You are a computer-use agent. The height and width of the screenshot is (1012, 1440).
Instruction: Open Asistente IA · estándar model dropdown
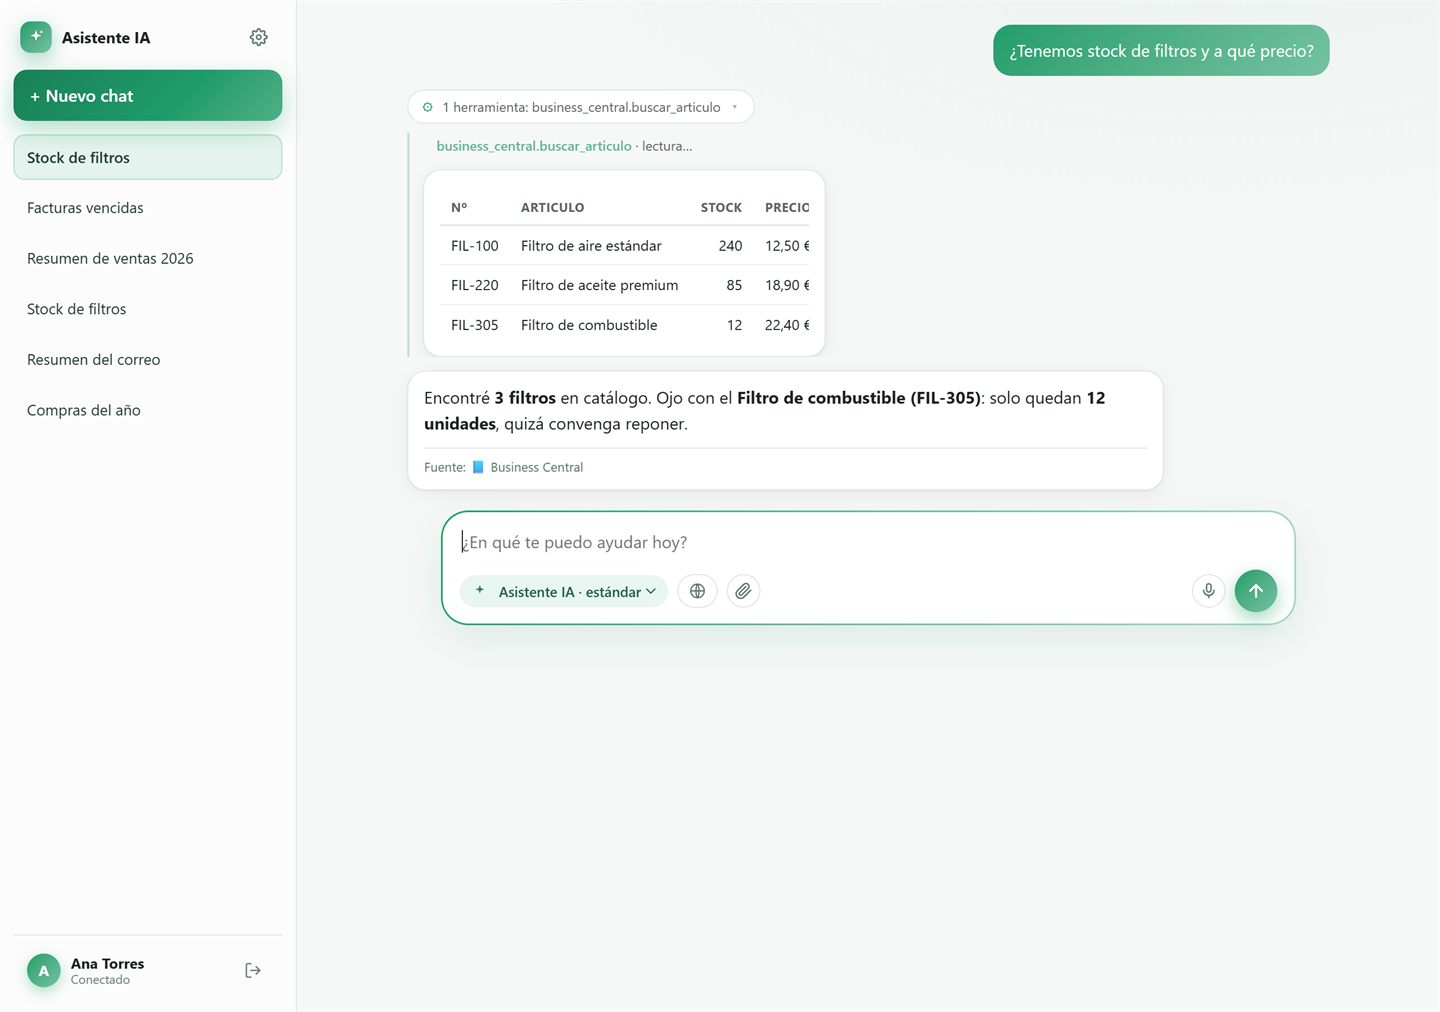click(x=564, y=591)
